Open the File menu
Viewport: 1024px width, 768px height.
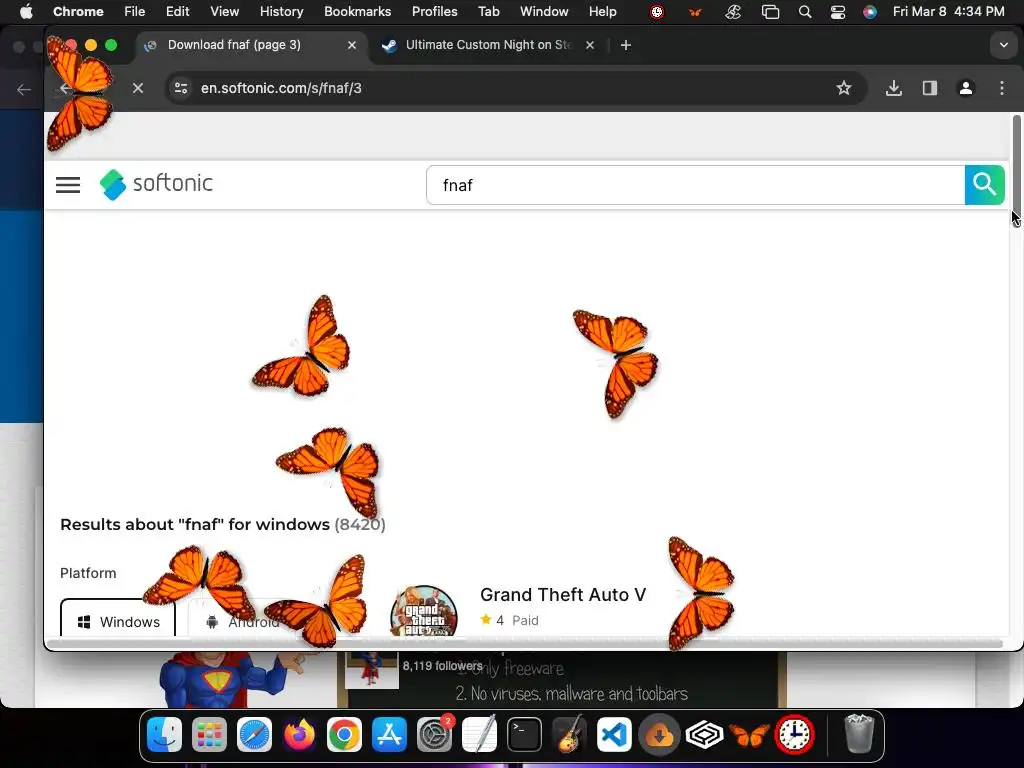pos(135,11)
